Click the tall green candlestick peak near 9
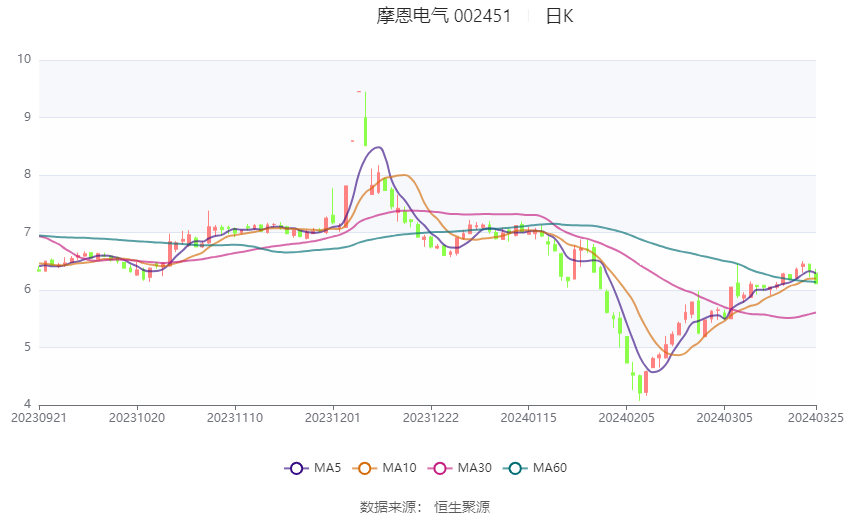 (x=365, y=119)
